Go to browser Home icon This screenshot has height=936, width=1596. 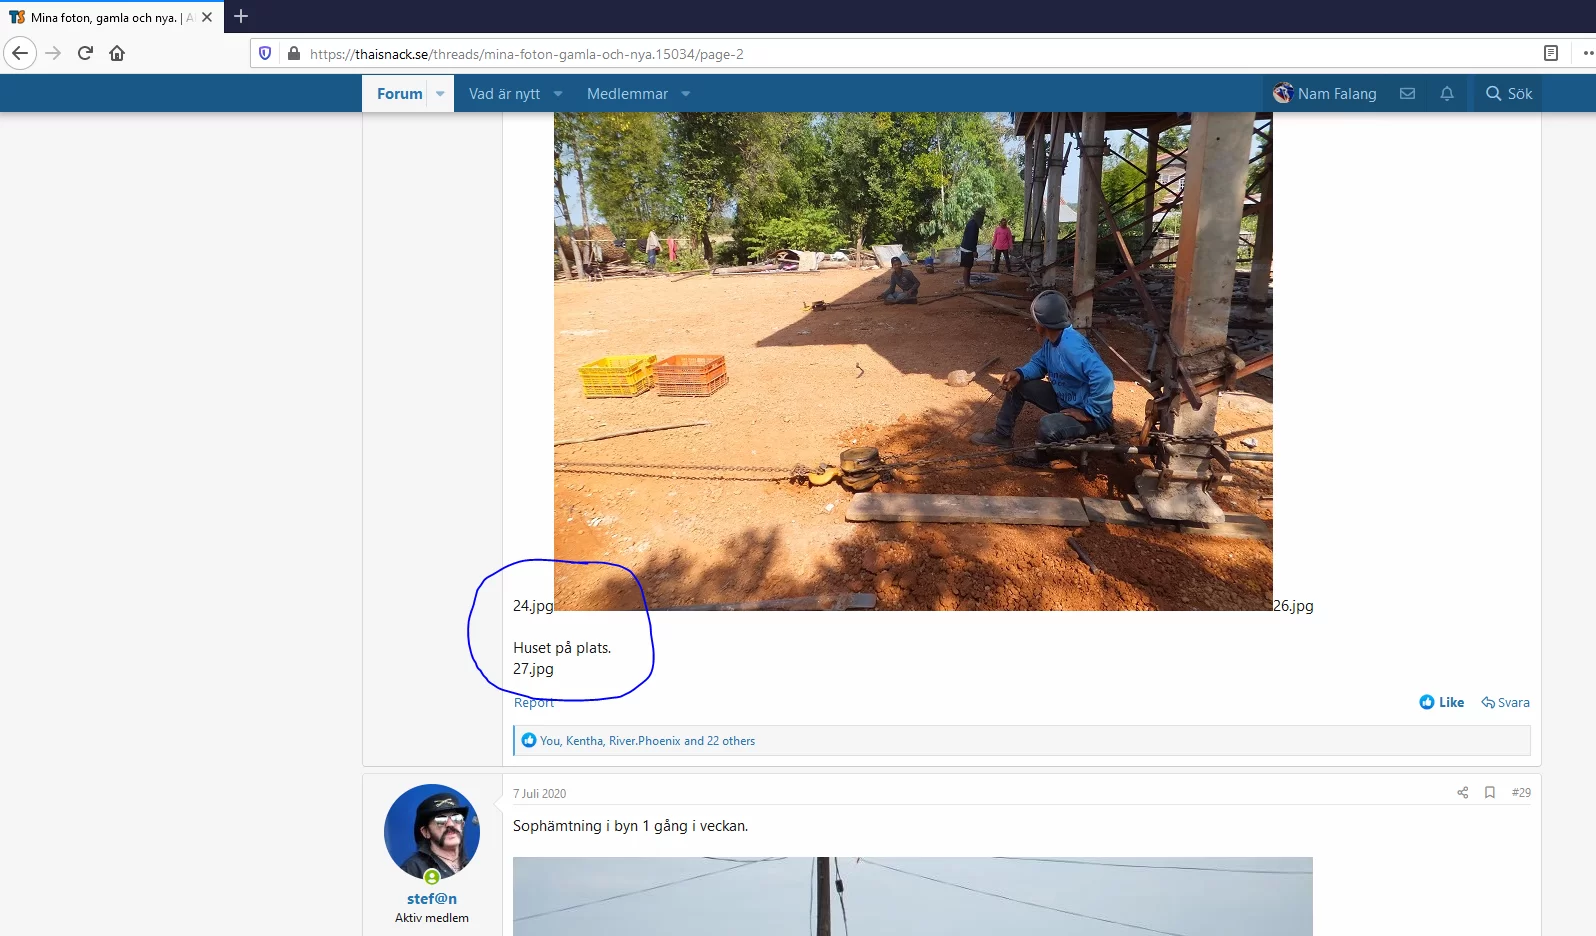(x=117, y=53)
